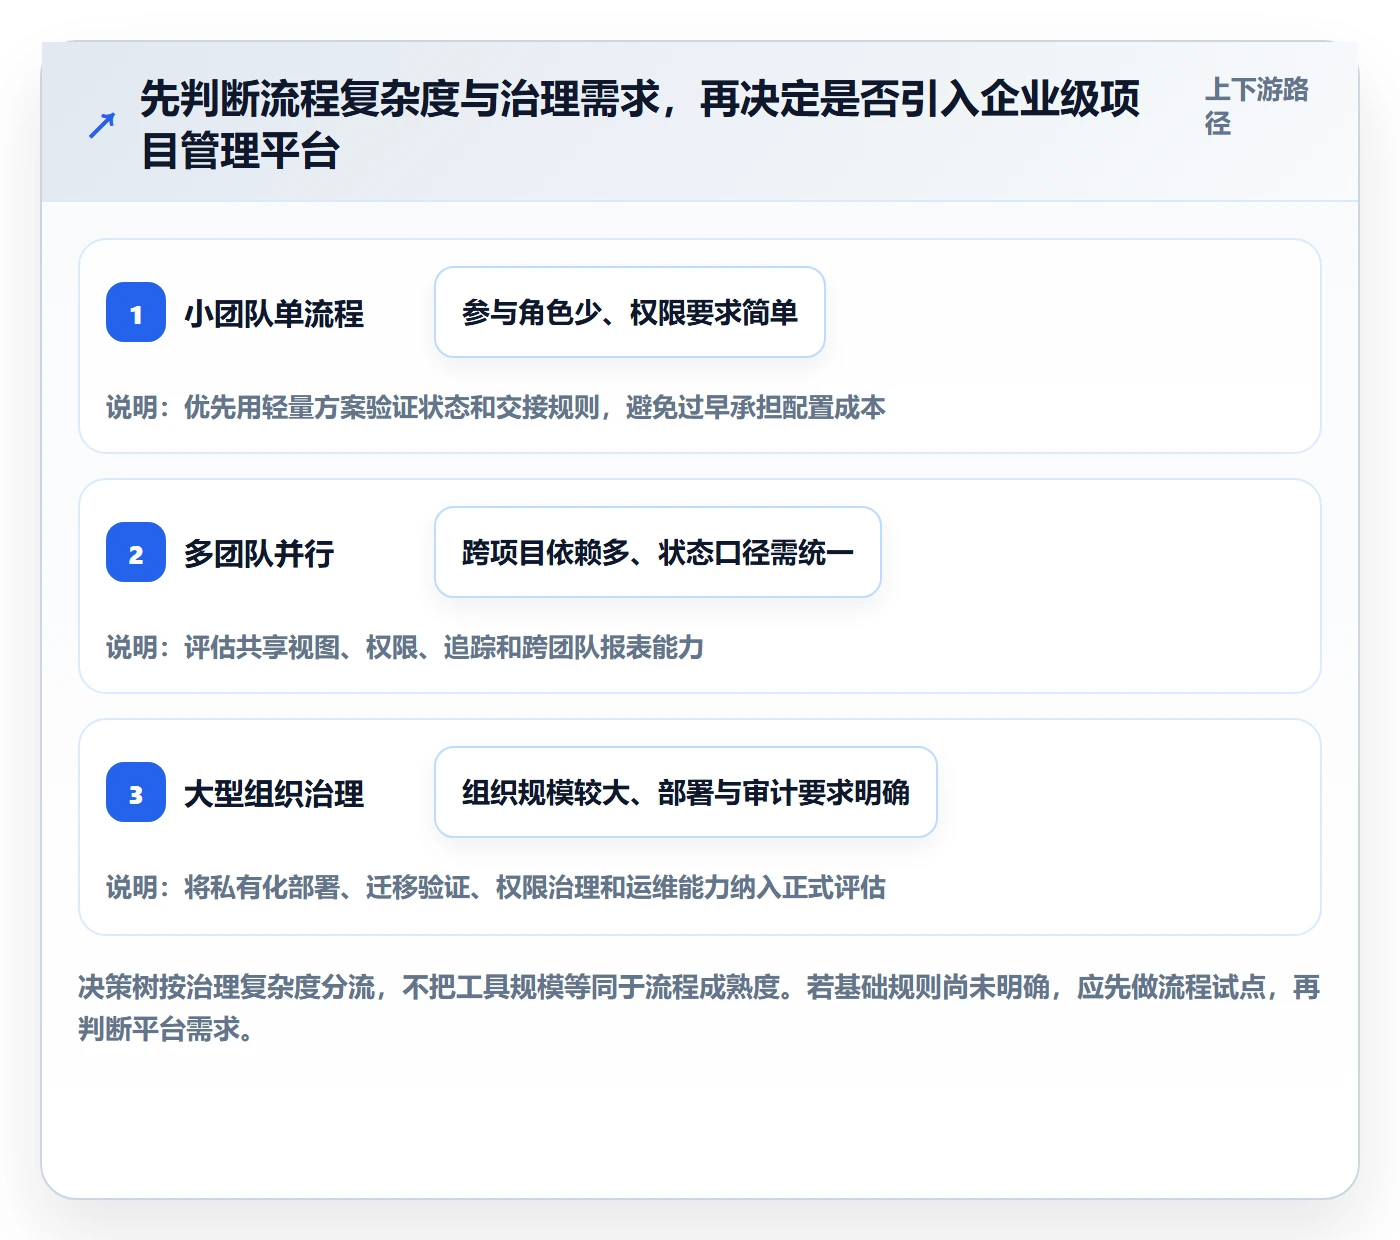Click the number 1 step badge
The image size is (1400, 1240).
pos(136,312)
